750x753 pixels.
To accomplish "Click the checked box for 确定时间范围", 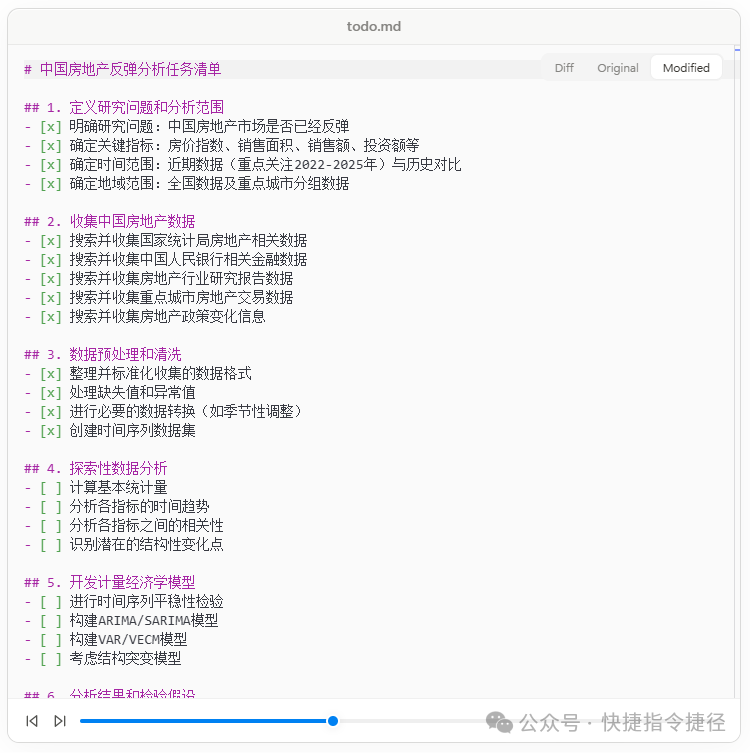I will (51, 165).
